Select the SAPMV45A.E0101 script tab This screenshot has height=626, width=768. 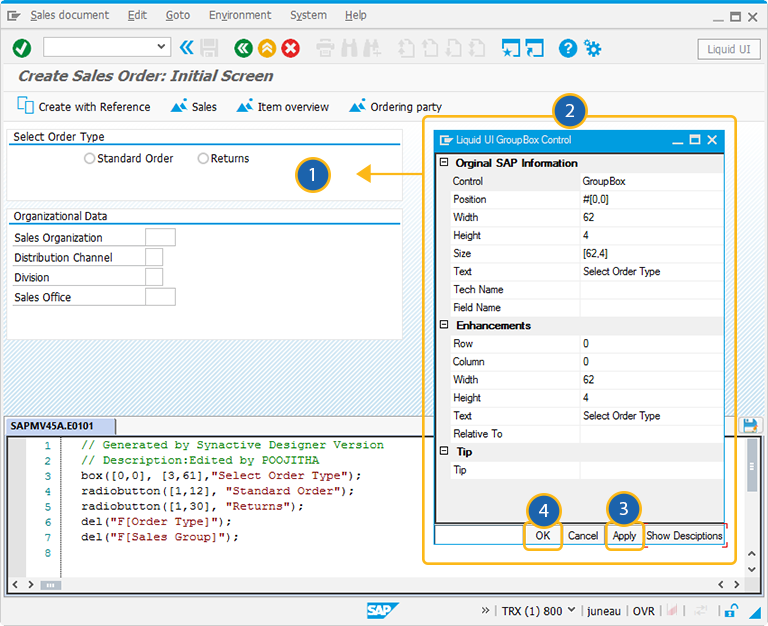click(x=60, y=426)
